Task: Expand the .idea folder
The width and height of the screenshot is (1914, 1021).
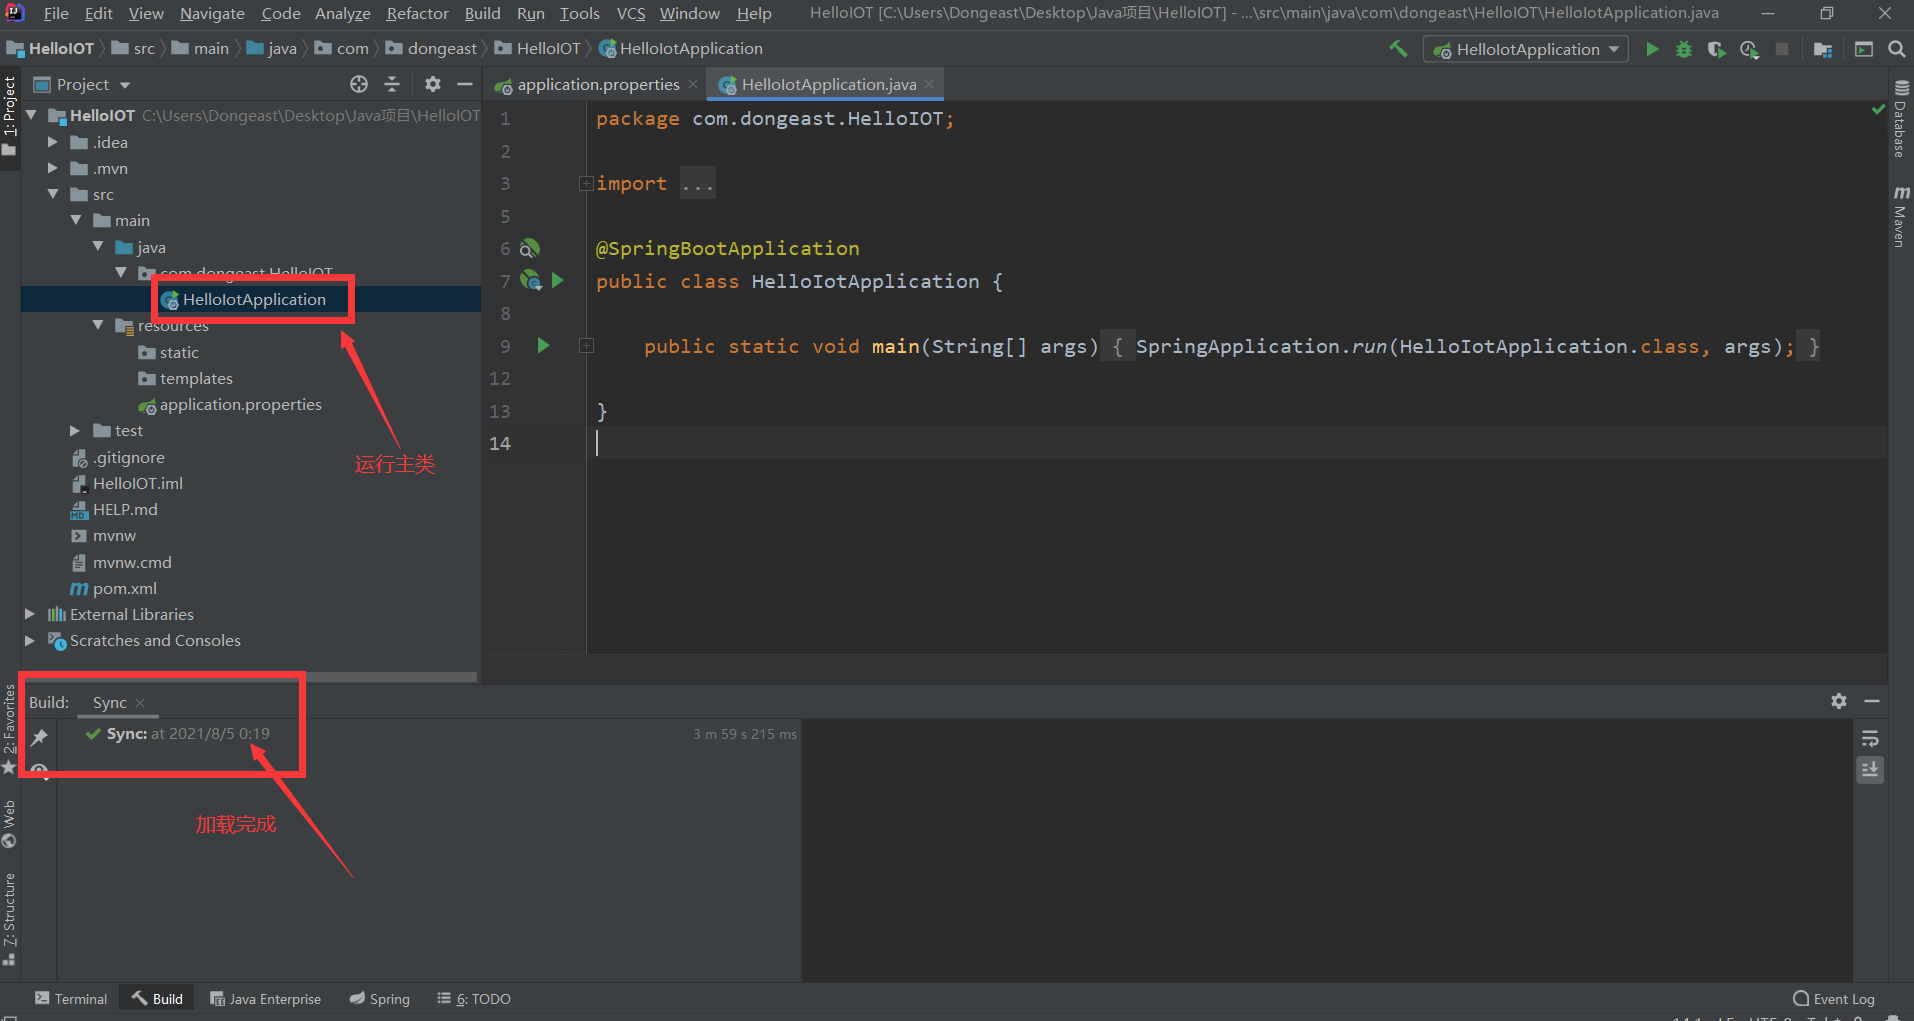Action: click(x=53, y=142)
